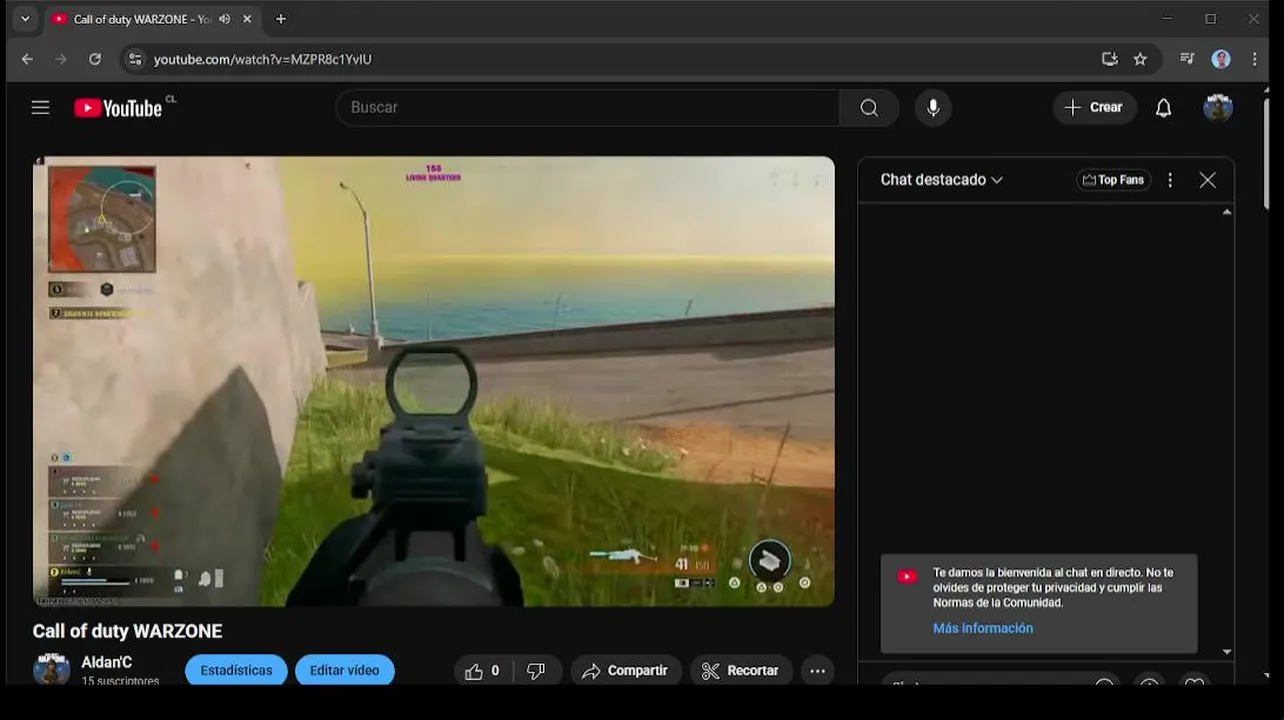Start voice search with microphone icon
1284x720 pixels.
[933, 107]
